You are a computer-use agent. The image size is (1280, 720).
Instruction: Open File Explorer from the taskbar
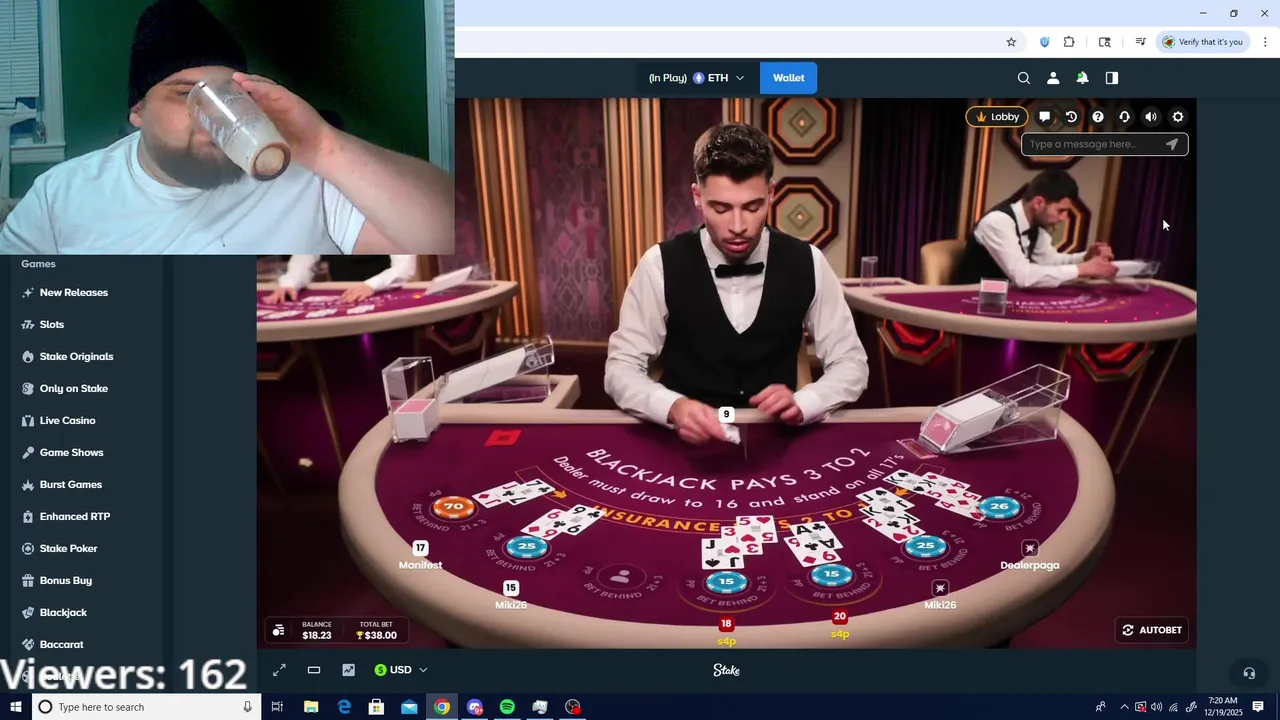[311, 707]
